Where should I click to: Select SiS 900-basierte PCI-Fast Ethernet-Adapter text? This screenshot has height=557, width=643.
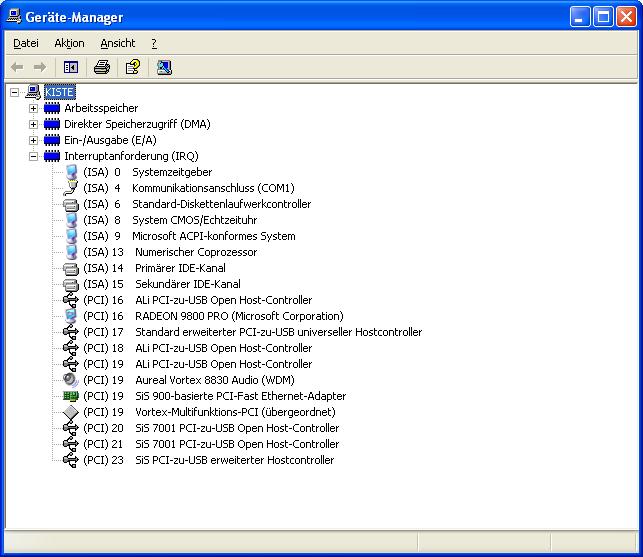(x=241, y=396)
